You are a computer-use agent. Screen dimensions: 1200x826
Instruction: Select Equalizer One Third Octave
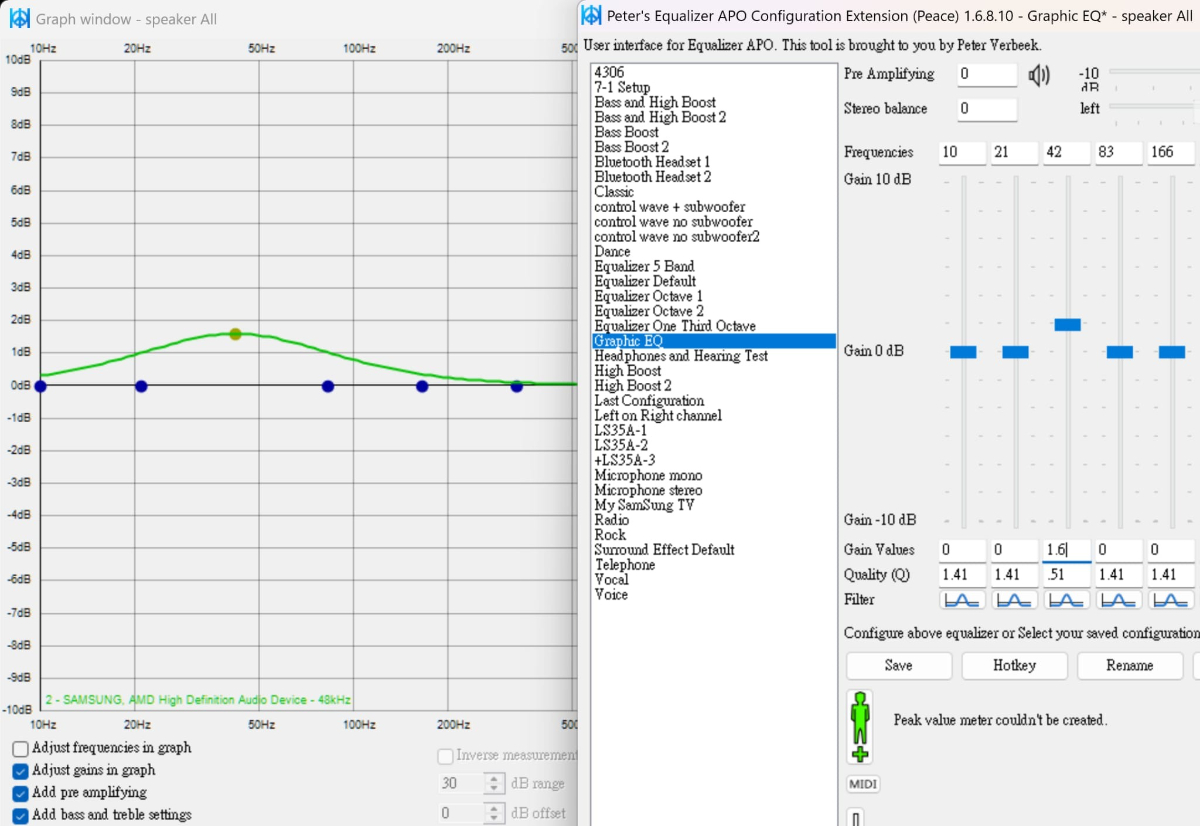click(x=675, y=326)
